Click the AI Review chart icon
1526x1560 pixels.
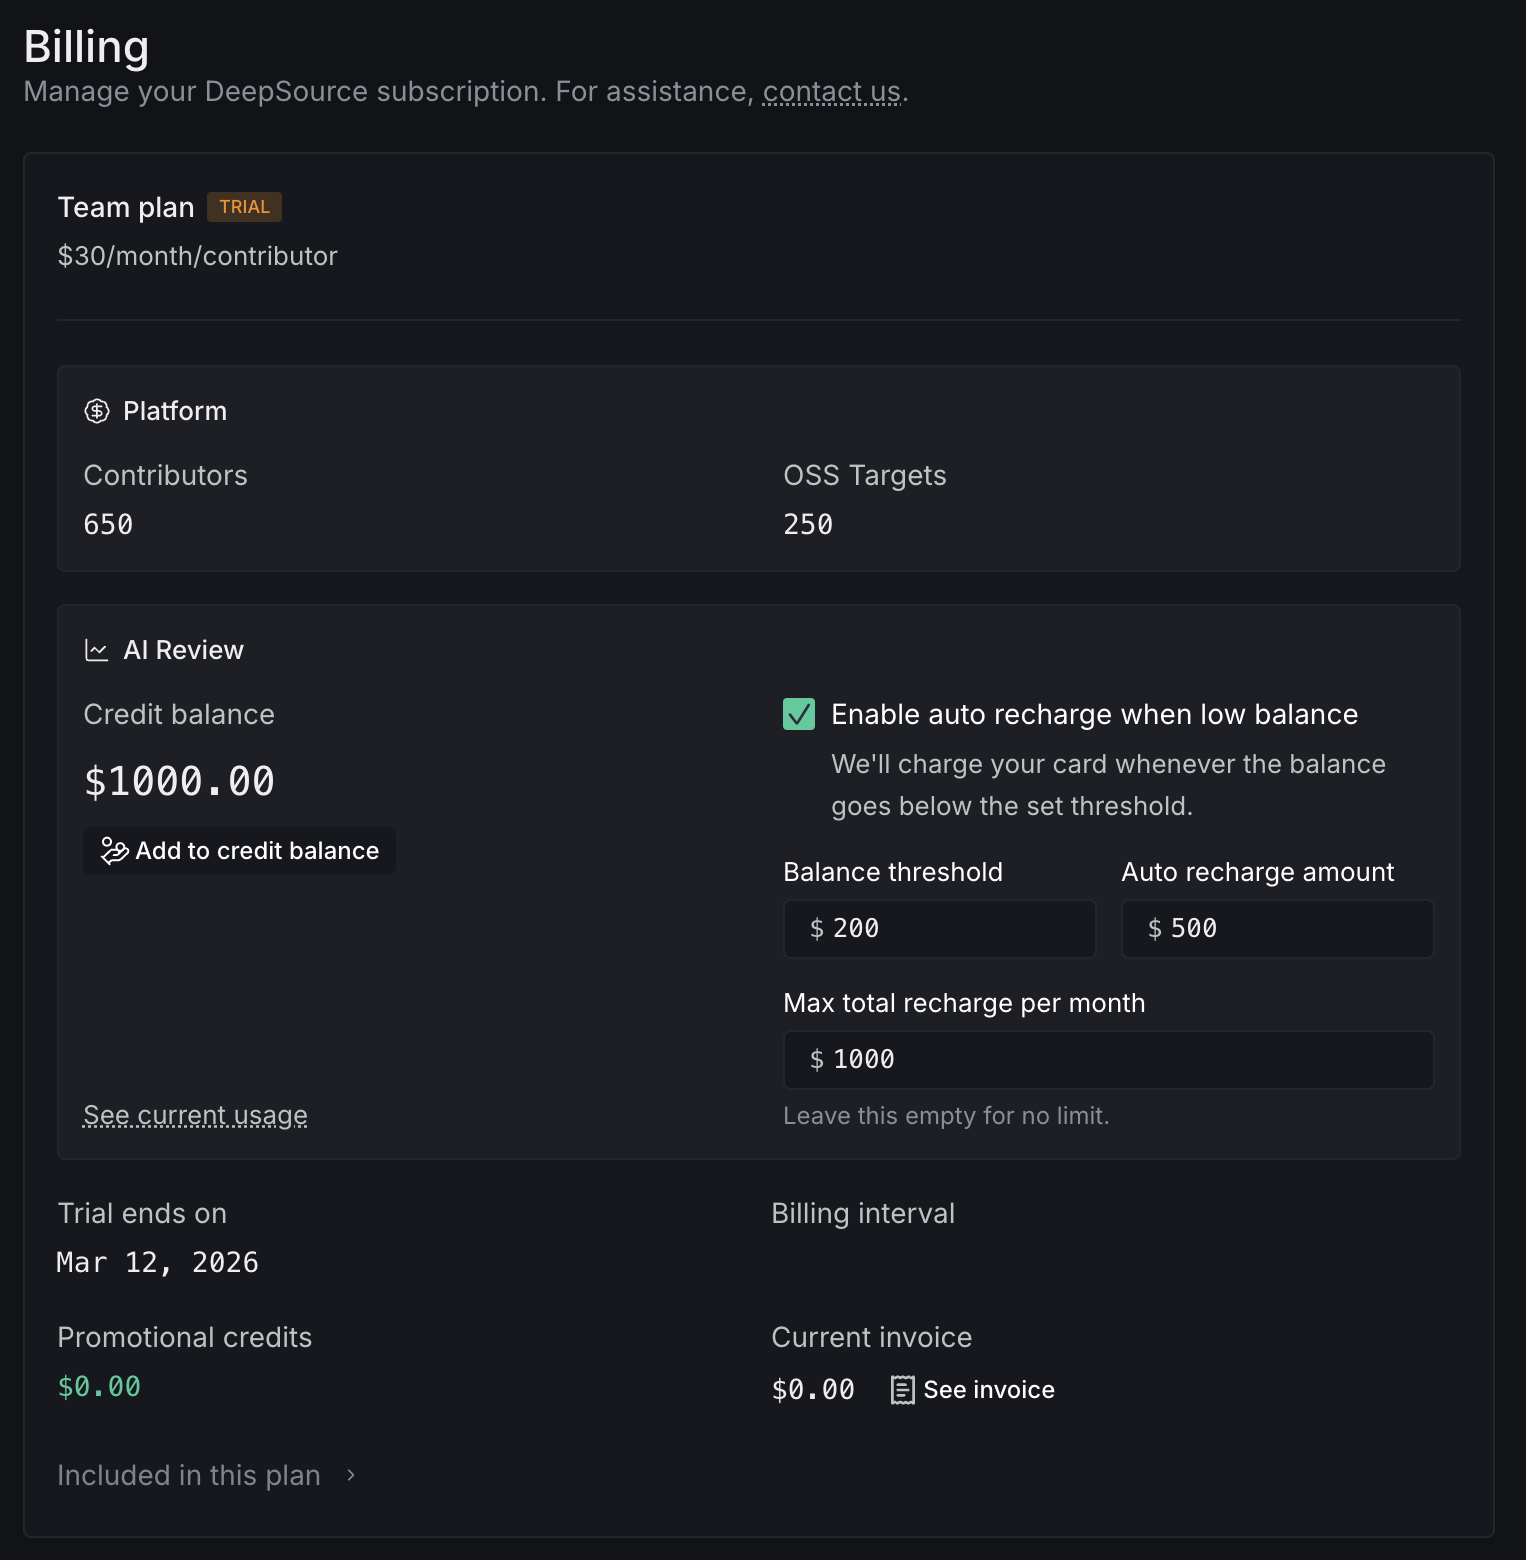pos(97,650)
